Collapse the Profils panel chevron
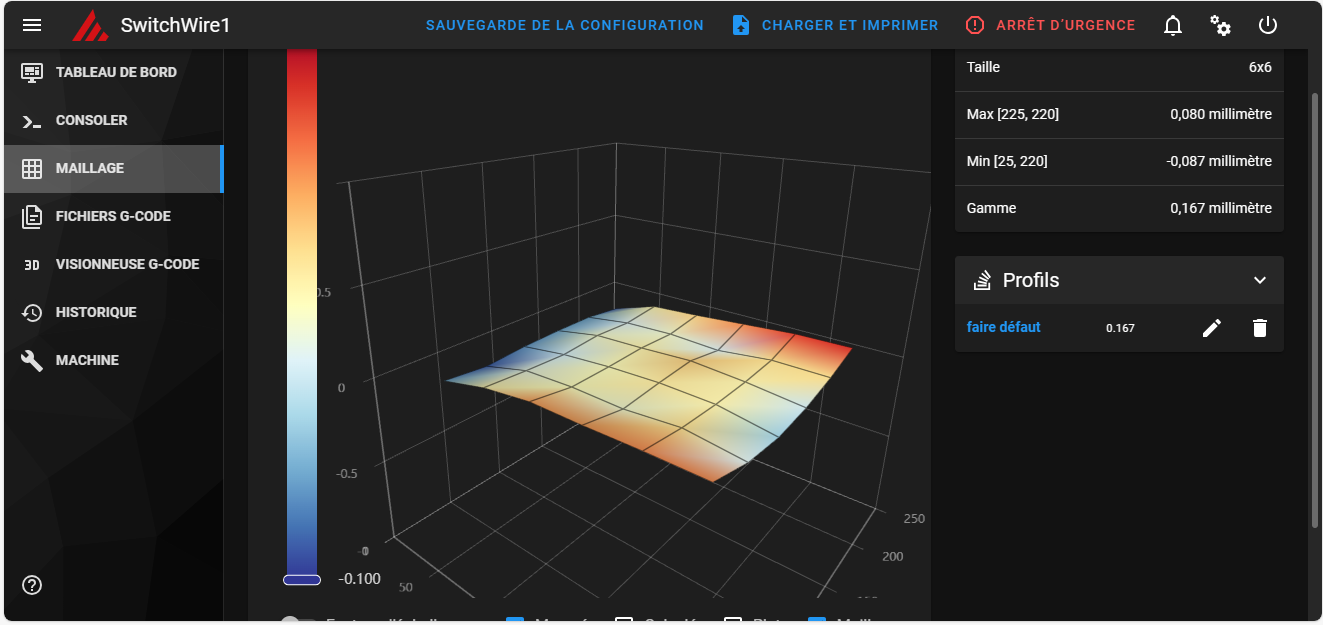The width and height of the screenshot is (1323, 625). pyautogui.click(x=1260, y=280)
